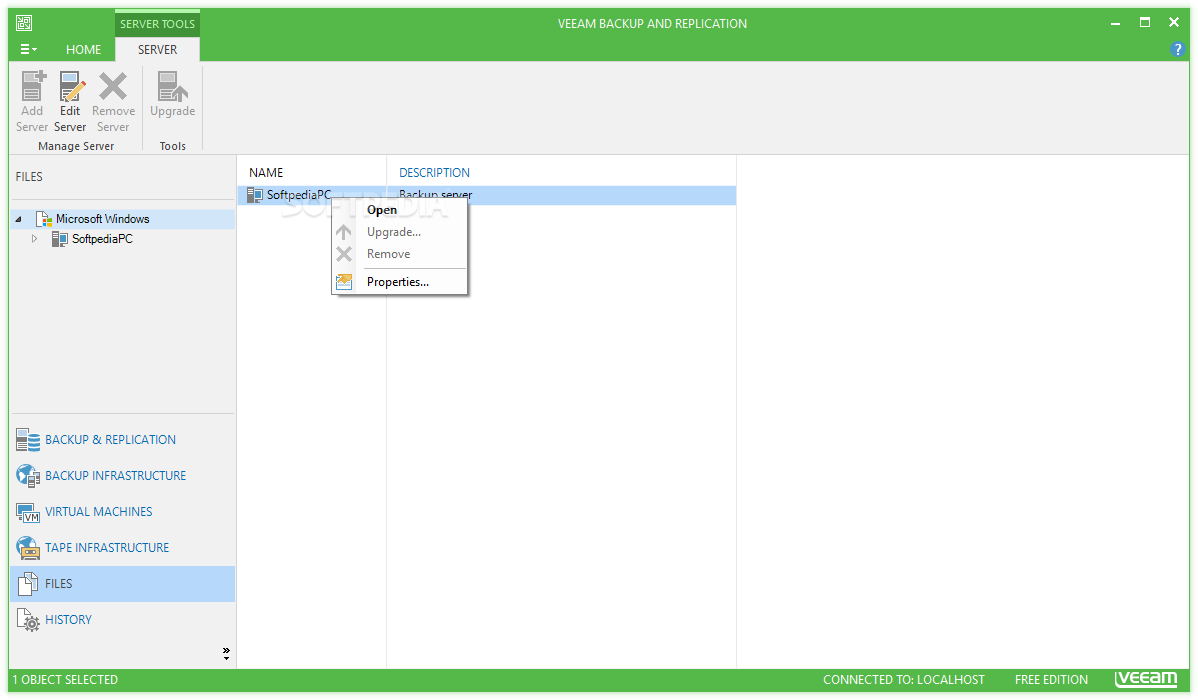Close the Veeam window
This screenshot has width=1198, height=700.
click(1174, 23)
